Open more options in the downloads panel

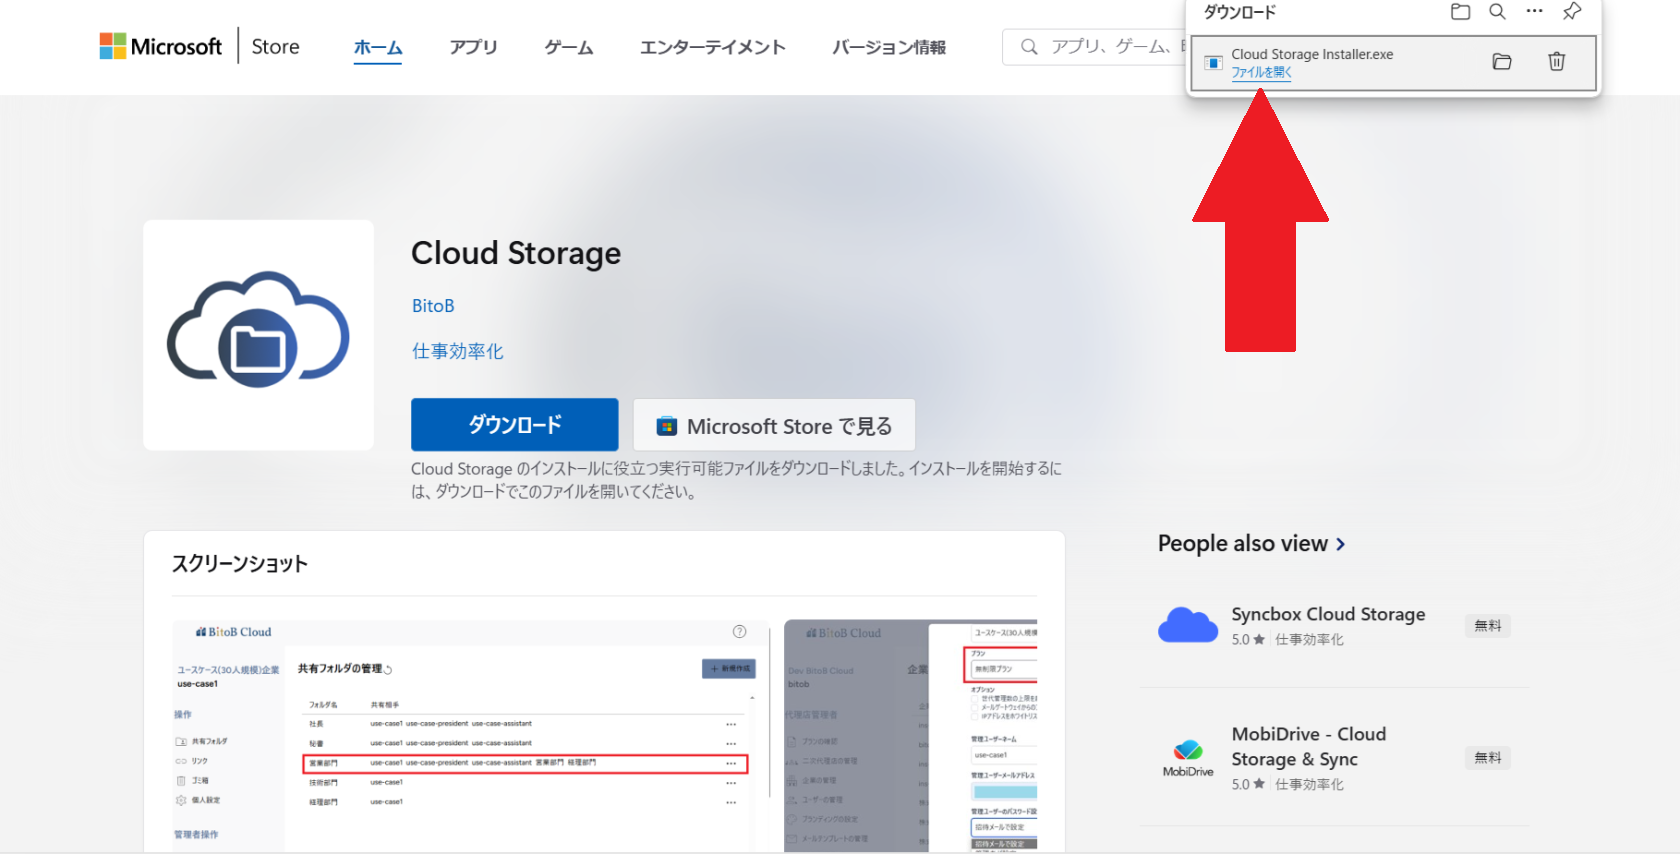click(1534, 12)
